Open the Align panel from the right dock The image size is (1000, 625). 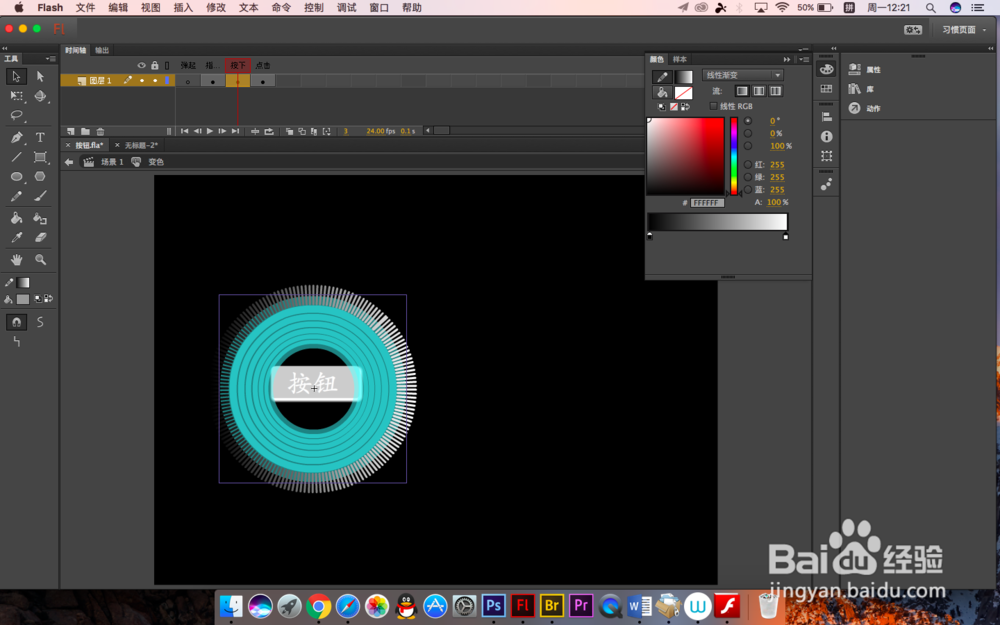pos(826,116)
